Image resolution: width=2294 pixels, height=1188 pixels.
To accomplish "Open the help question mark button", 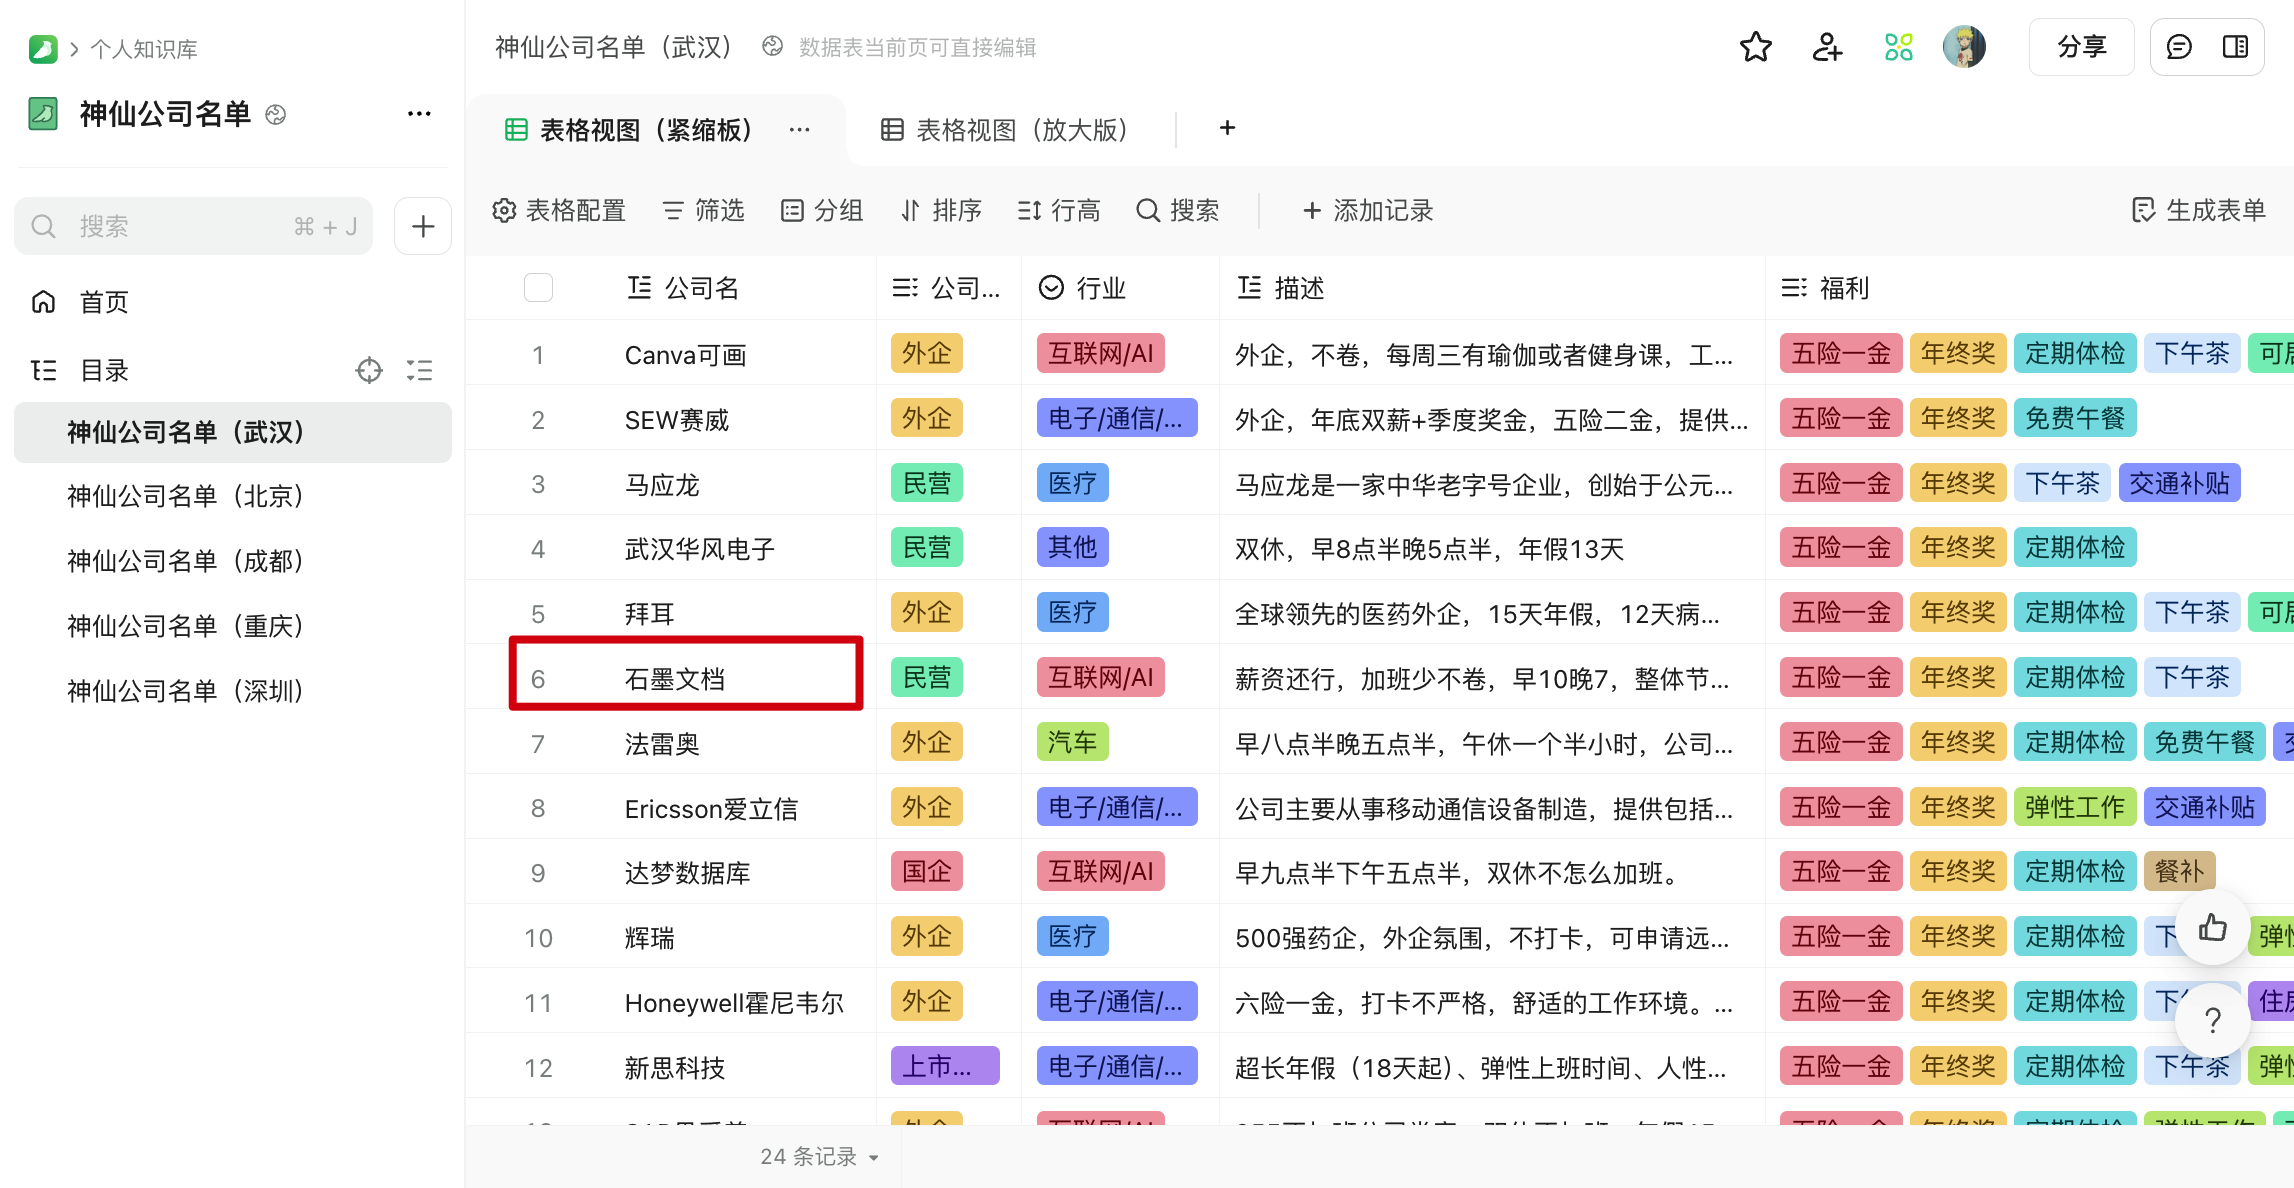I will coord(2212,1020).
